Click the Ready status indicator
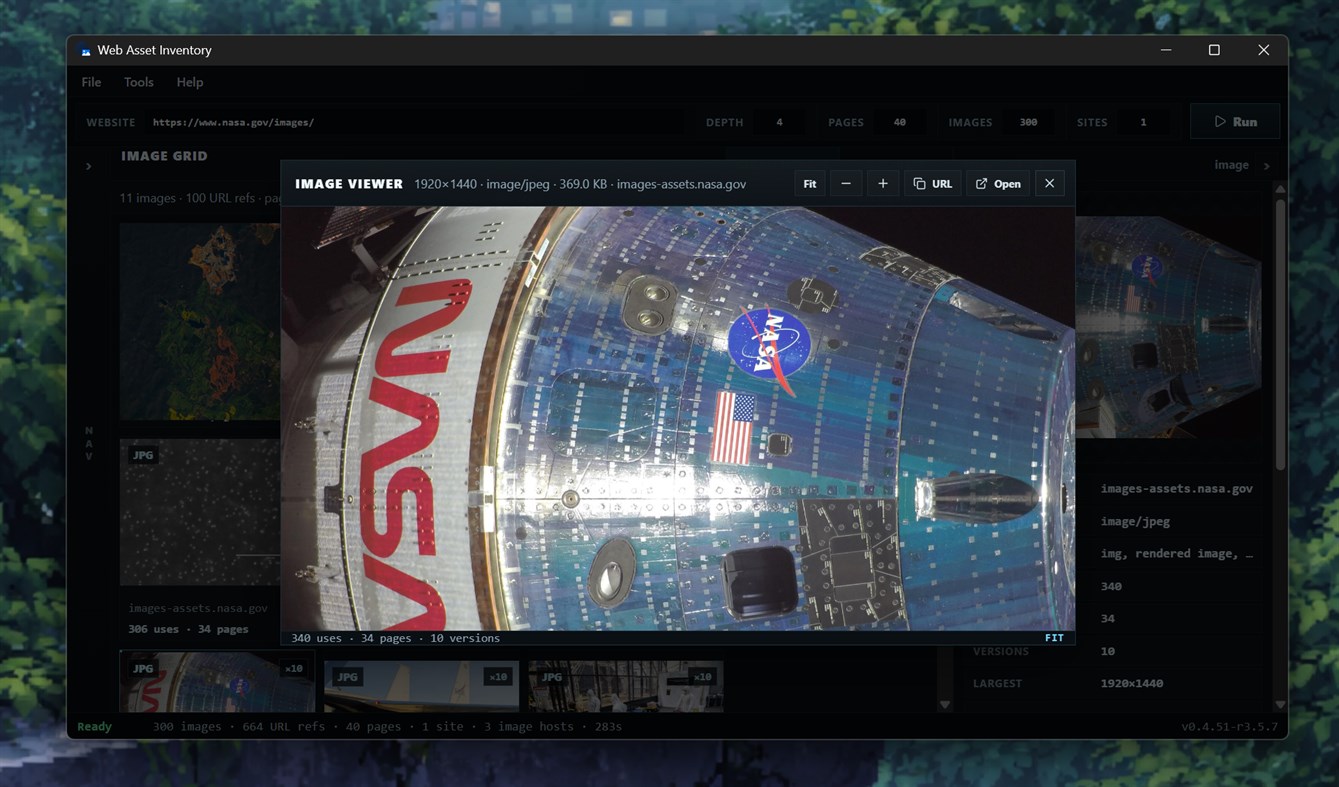 95,727
